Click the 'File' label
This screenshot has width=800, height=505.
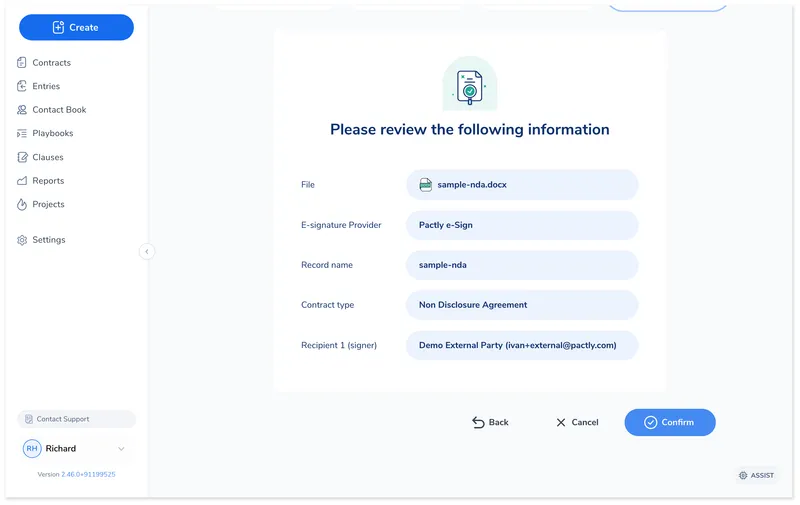308,185
